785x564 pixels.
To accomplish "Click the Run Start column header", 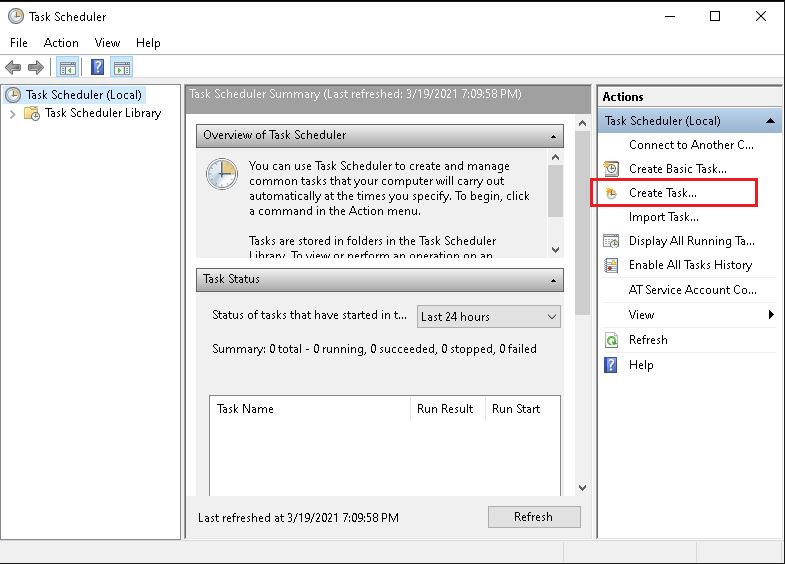I will click(522, 409).
